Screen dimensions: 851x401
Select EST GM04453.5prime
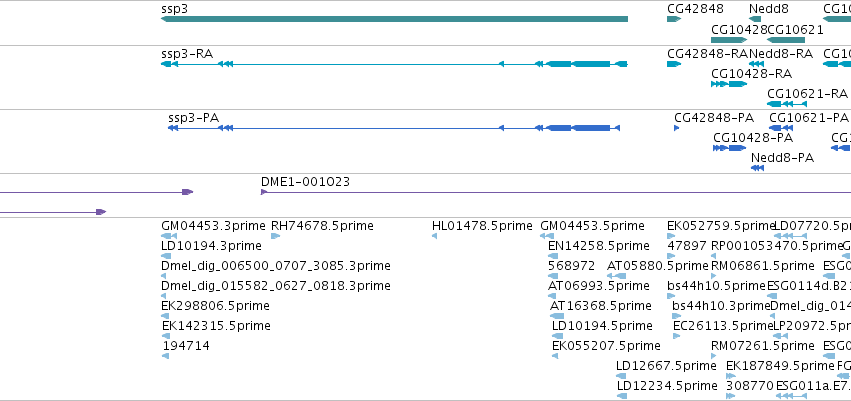tap(593, 226)
